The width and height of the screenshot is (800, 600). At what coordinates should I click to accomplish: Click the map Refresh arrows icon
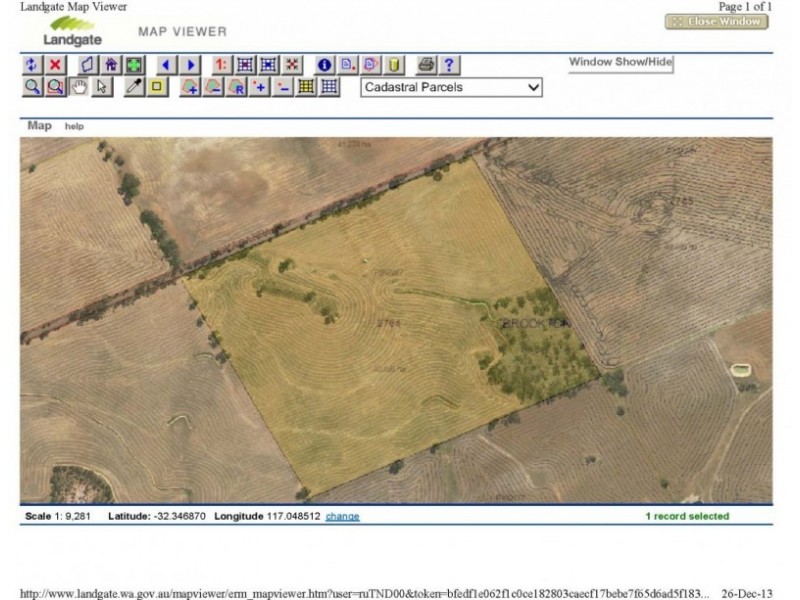(30, 66)
